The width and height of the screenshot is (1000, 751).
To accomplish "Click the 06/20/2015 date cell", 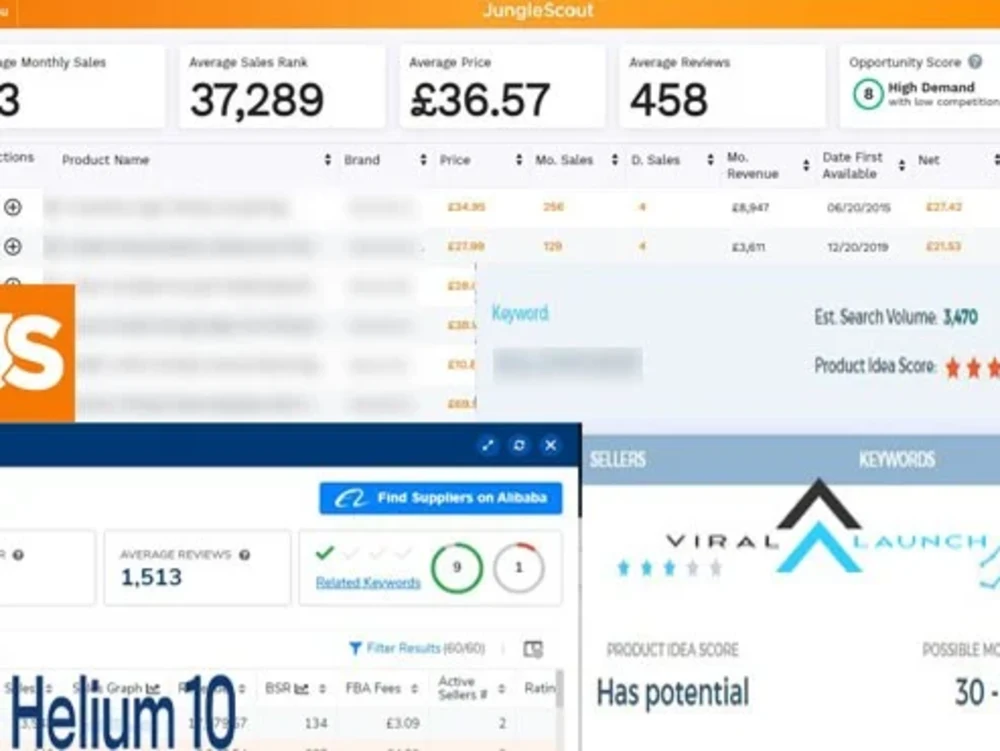I will point(858,208).
